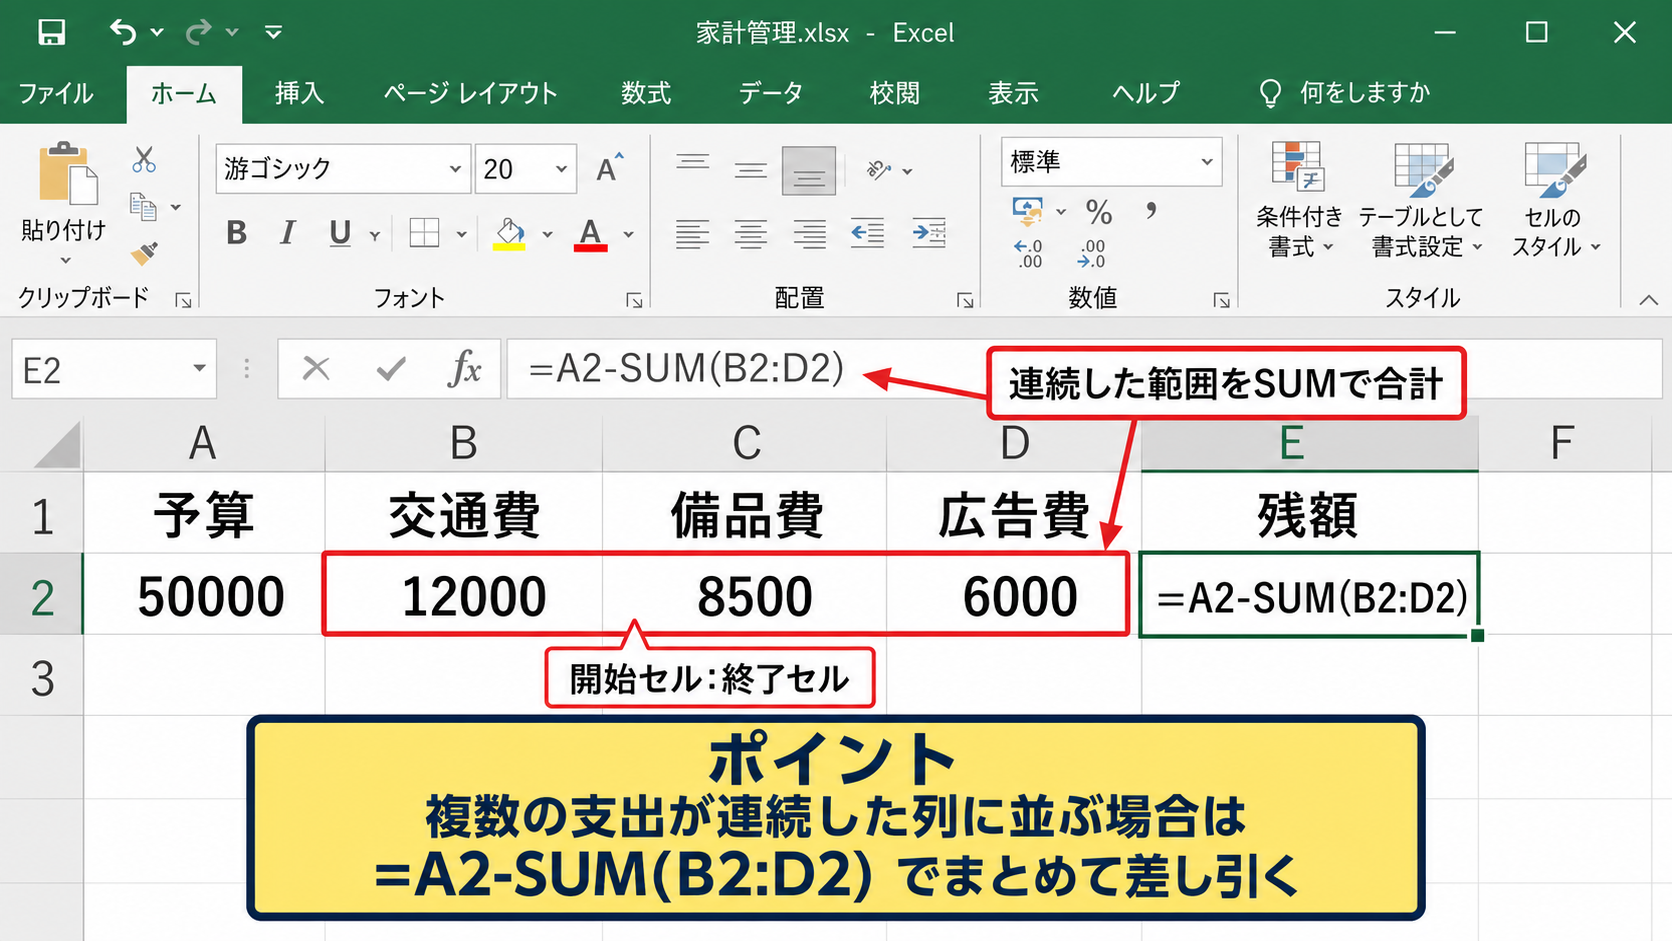Toggle Bold formatting
The image size is (1672, 941).
tap(236, 233)
